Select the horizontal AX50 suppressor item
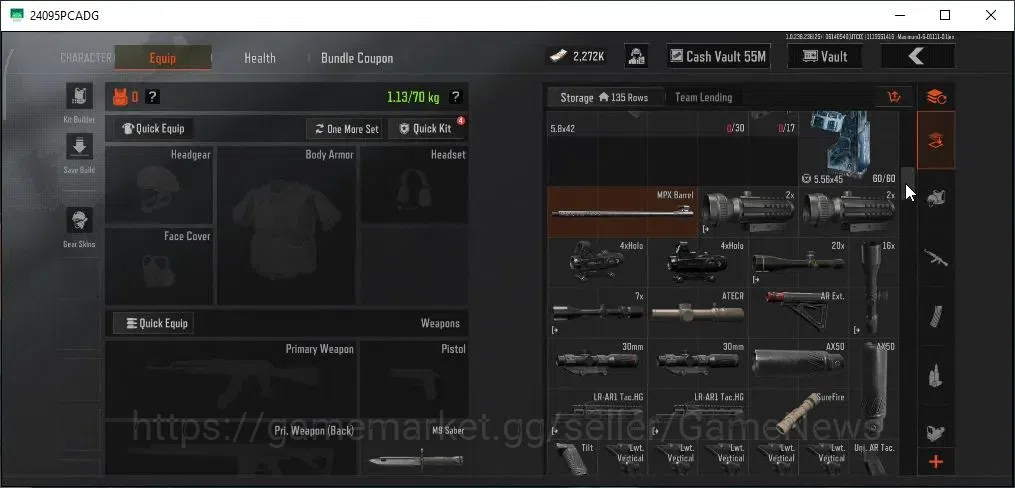This screenshot has height=488, width=1015. pos(798,362)
